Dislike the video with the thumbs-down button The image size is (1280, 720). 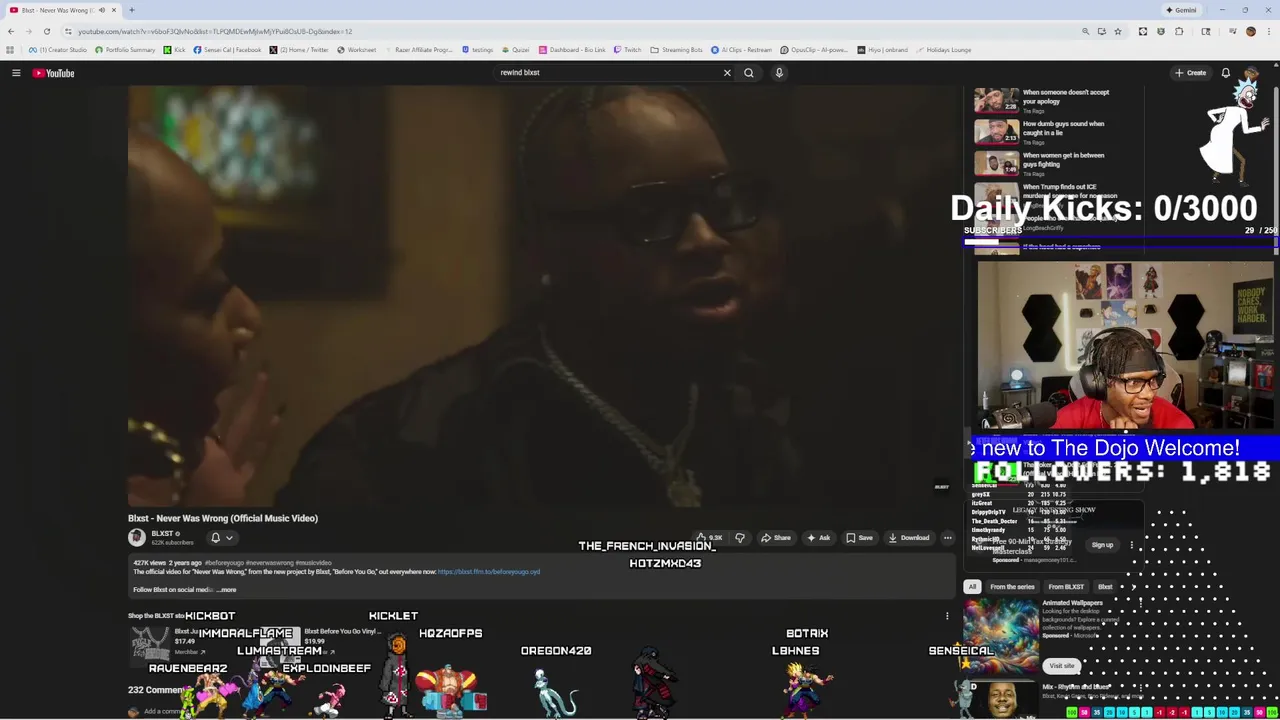[740, 538]
